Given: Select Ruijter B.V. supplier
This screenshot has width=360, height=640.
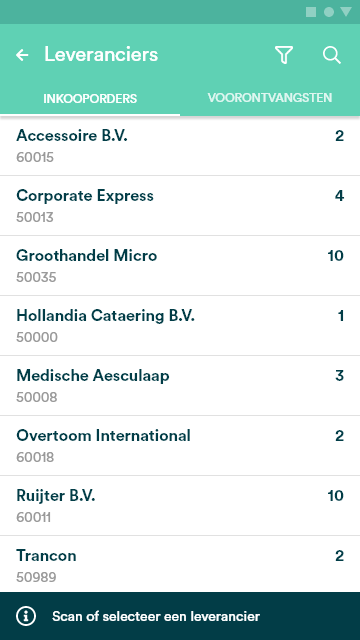Looking at the screenshot, I should (x=180, y=506).
